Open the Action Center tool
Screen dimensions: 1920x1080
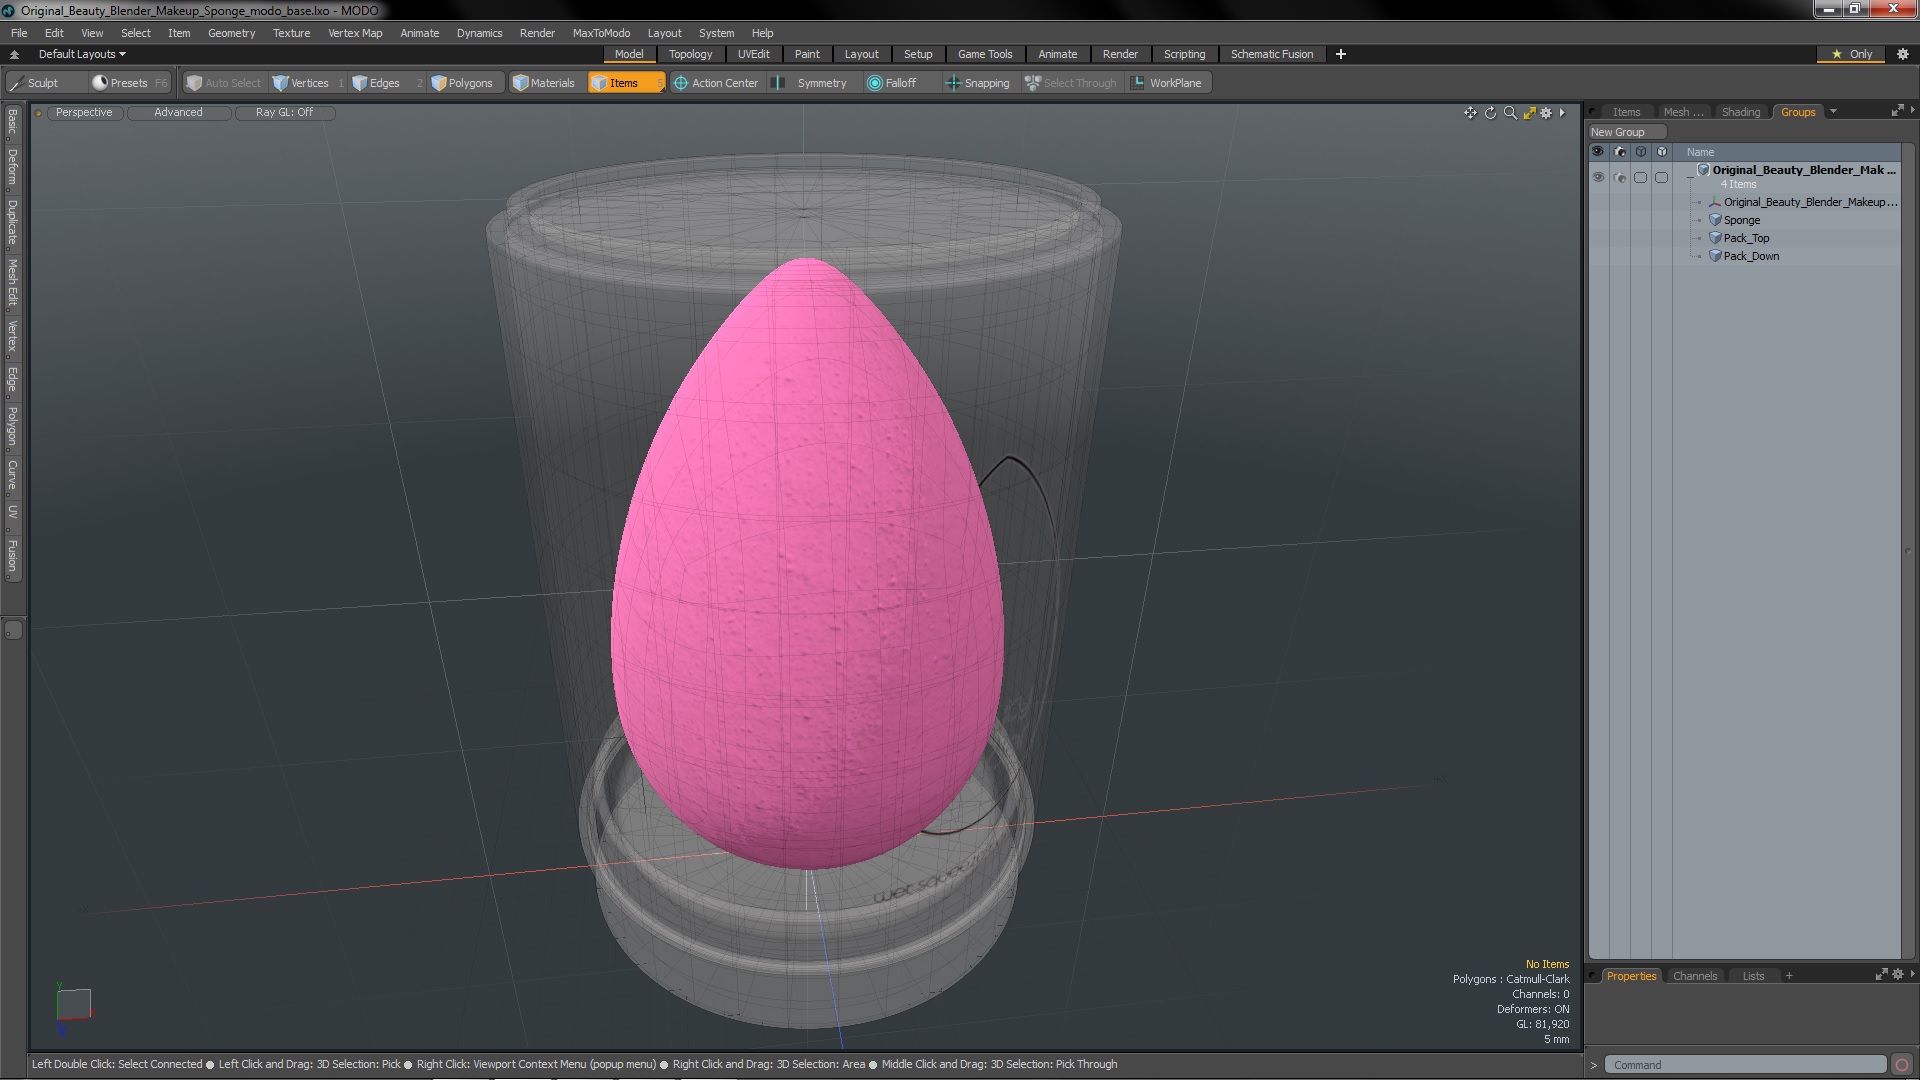pos(716,83)
